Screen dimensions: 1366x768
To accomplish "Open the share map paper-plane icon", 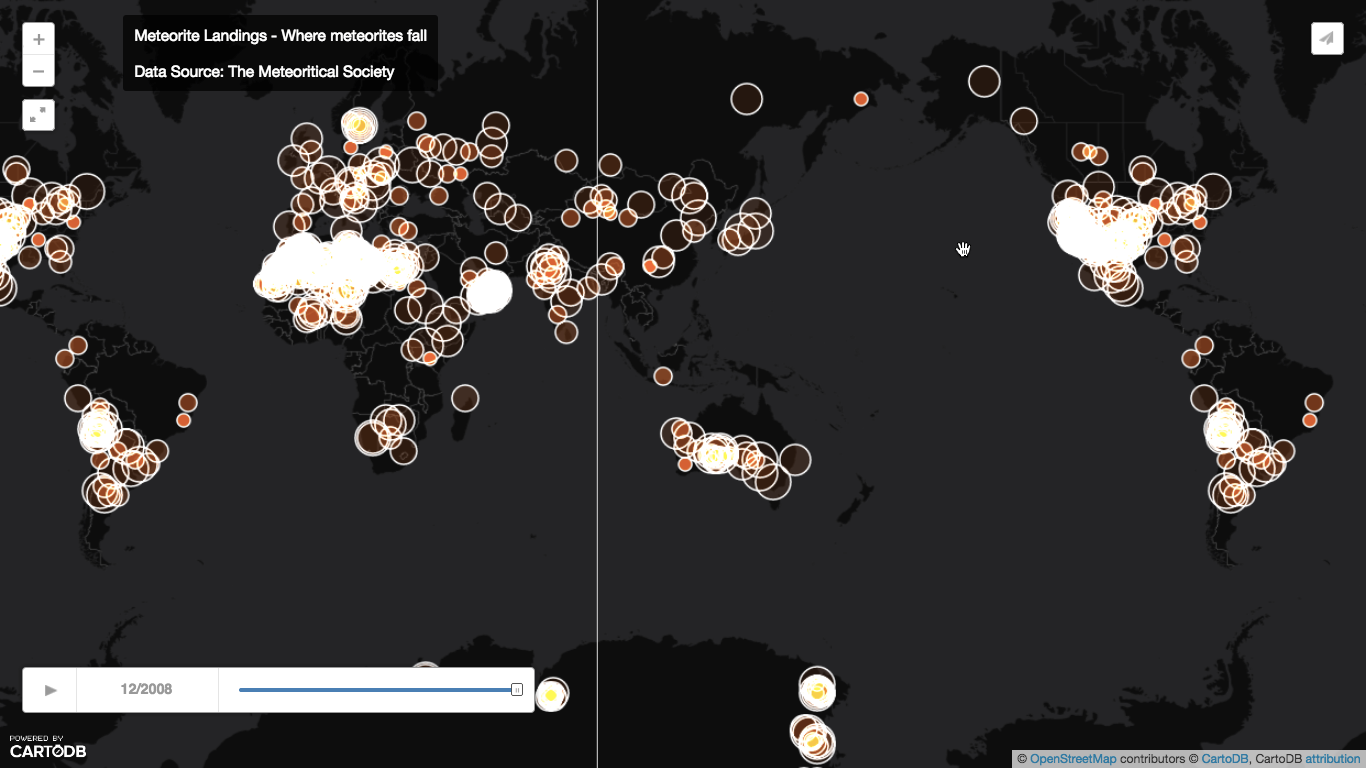I will 1327,38.
